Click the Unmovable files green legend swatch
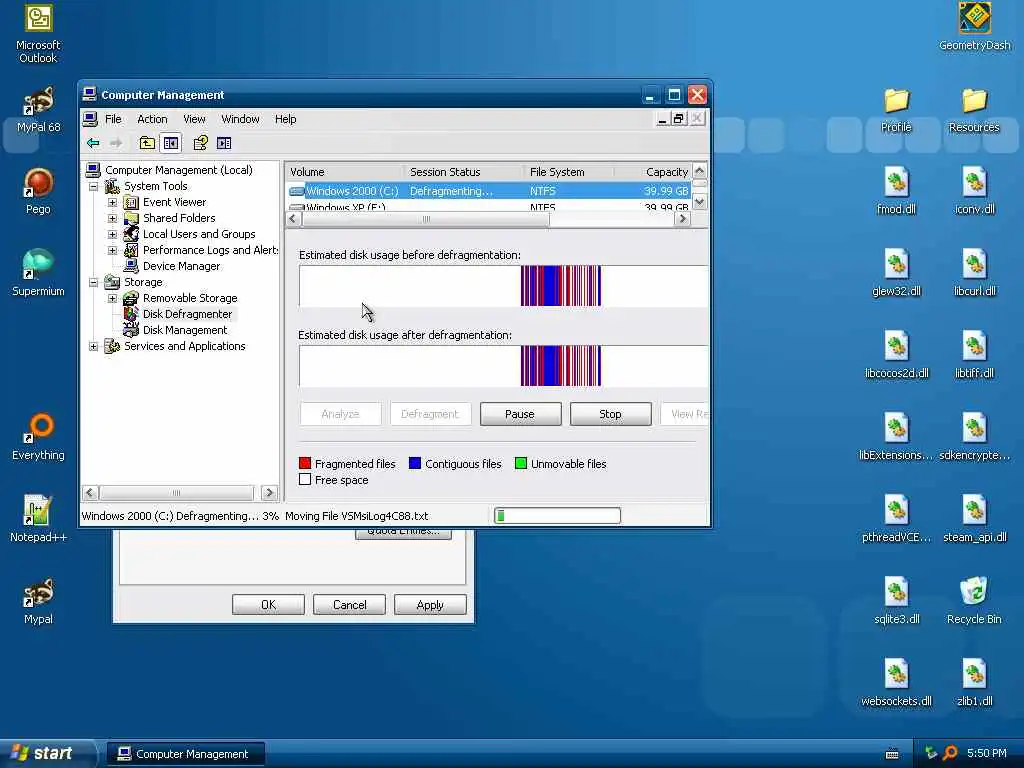1024x768 pixels. click(x=520, y=464)
